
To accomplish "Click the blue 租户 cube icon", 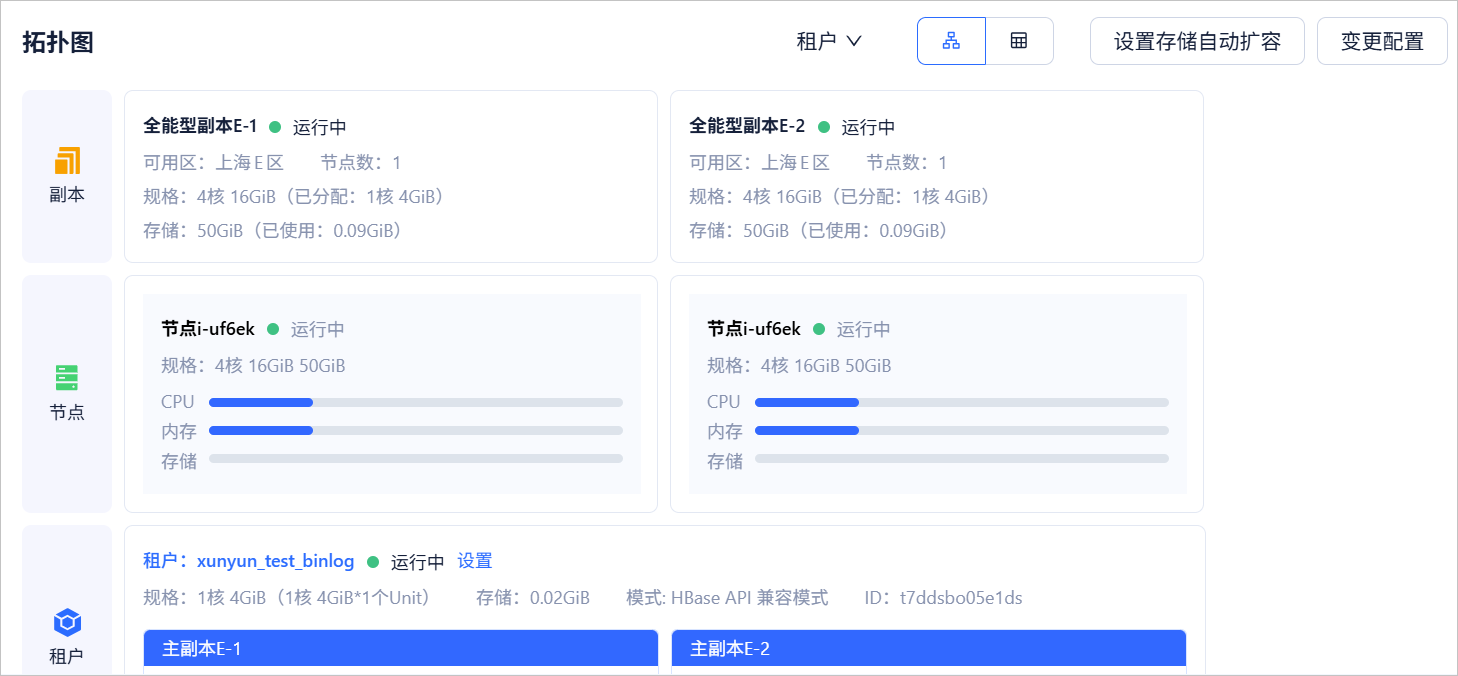I will (67, 623).
